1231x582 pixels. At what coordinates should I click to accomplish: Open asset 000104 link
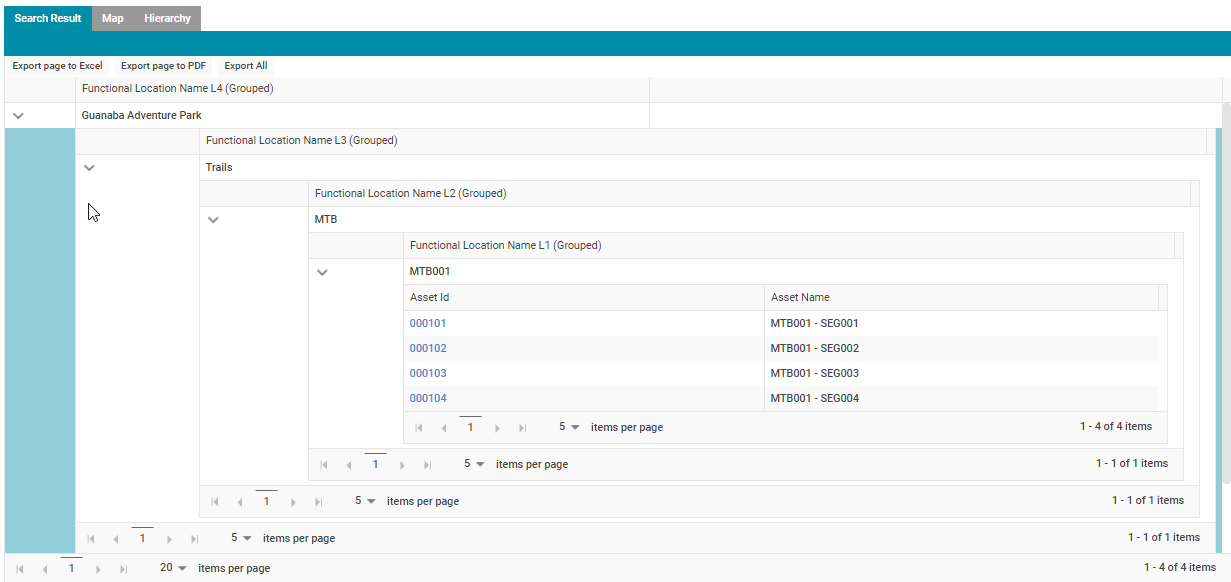pos(428,398)
